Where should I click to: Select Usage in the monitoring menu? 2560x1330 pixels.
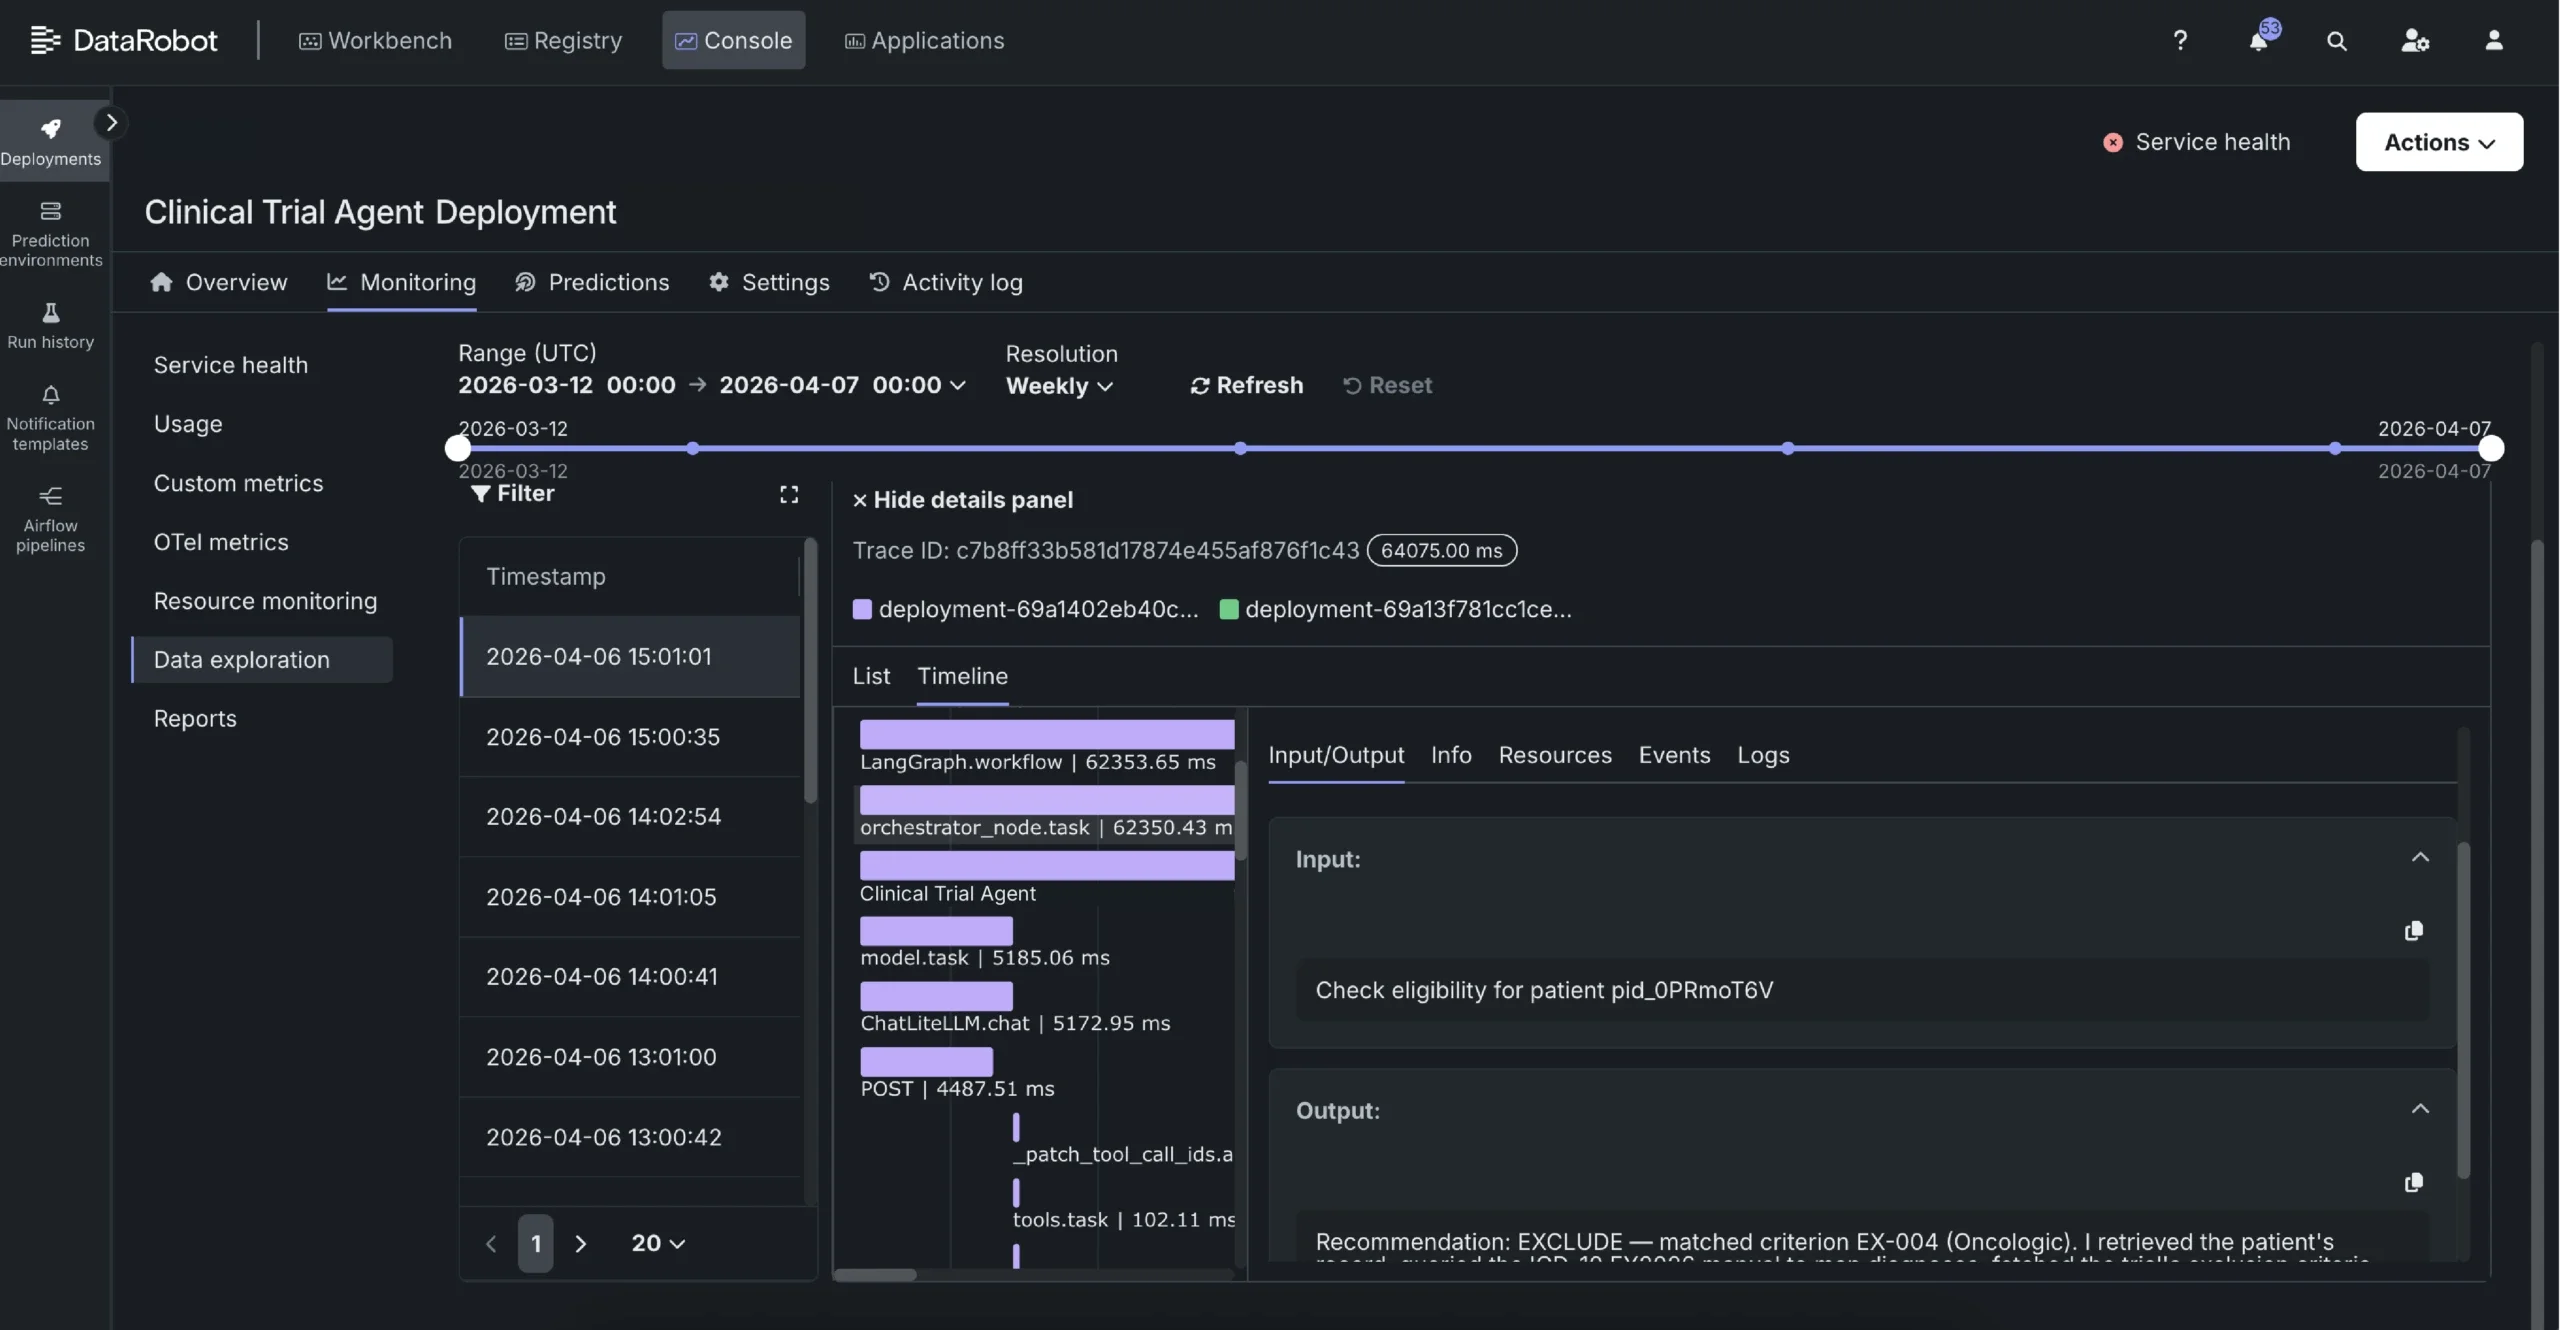click(x=188, y=424)
